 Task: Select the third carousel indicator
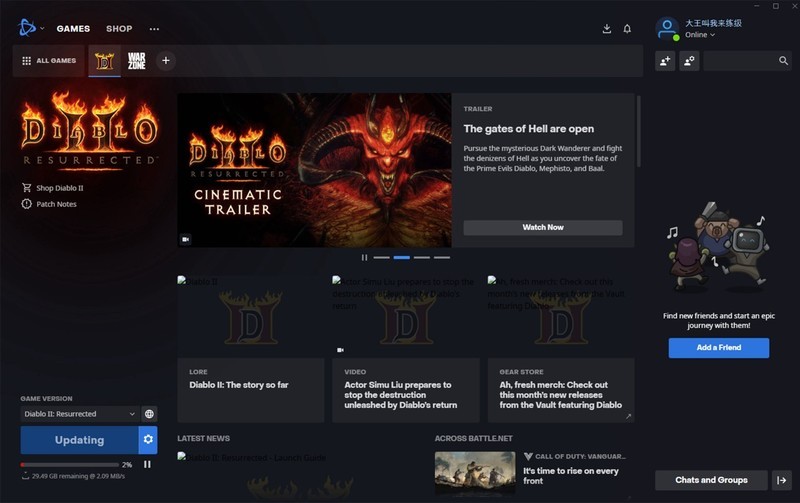click(421, 258)
